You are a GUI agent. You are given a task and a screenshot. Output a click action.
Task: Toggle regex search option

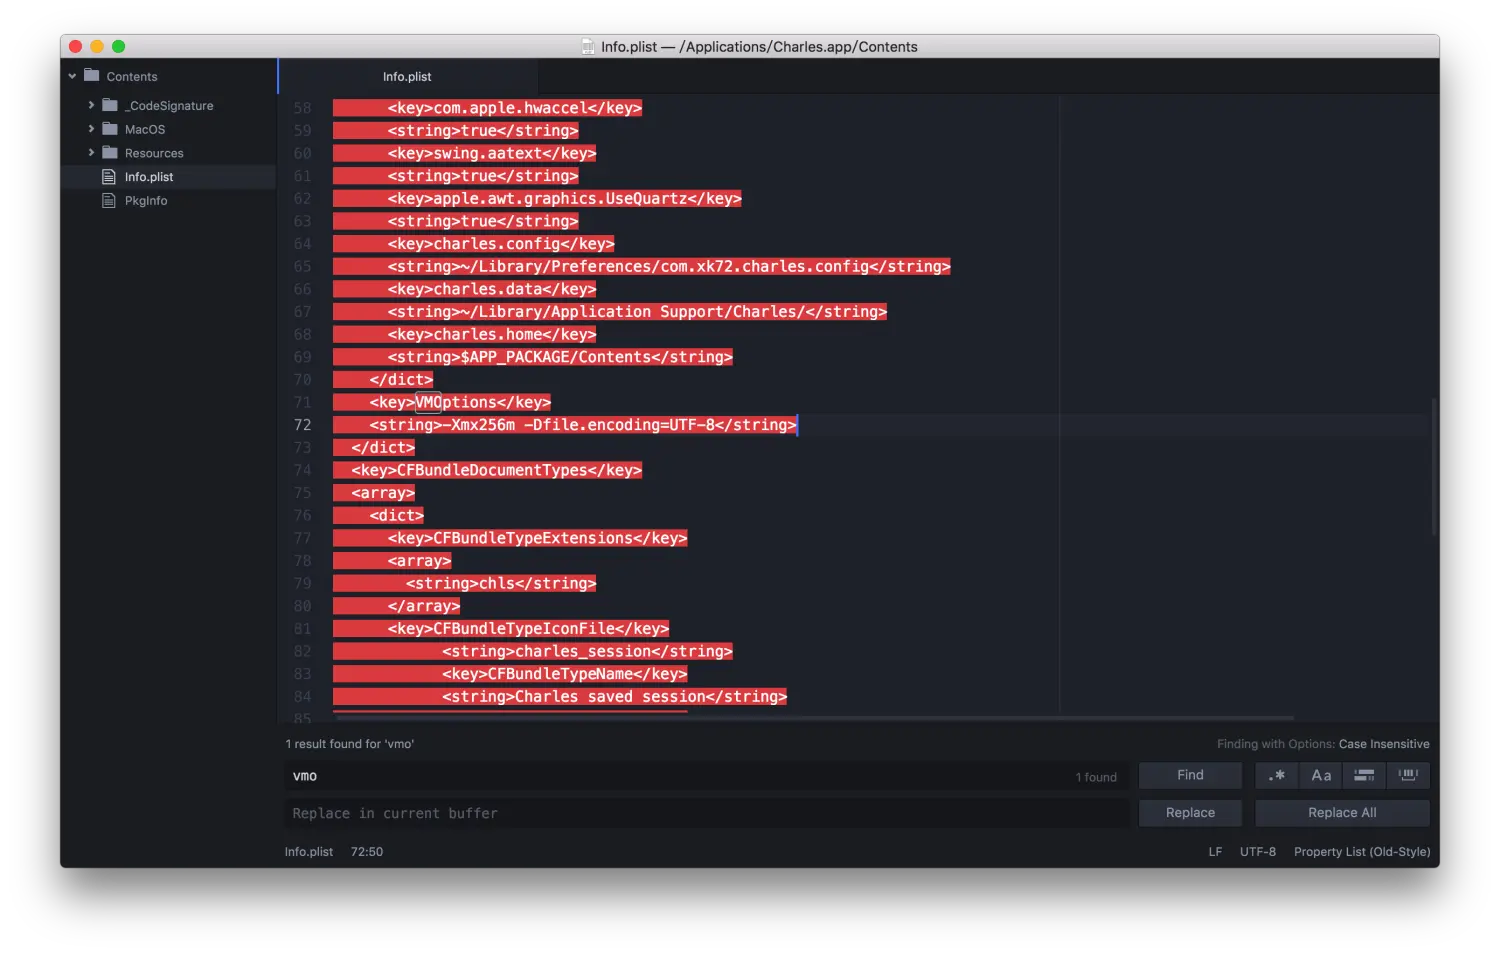[x=1277, y=775]
